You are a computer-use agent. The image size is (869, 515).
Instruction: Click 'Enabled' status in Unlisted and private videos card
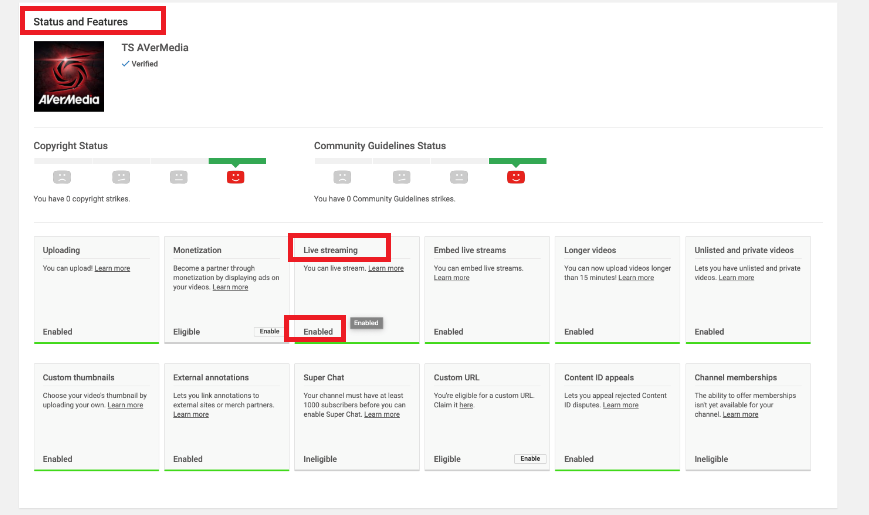pos(709,332)
